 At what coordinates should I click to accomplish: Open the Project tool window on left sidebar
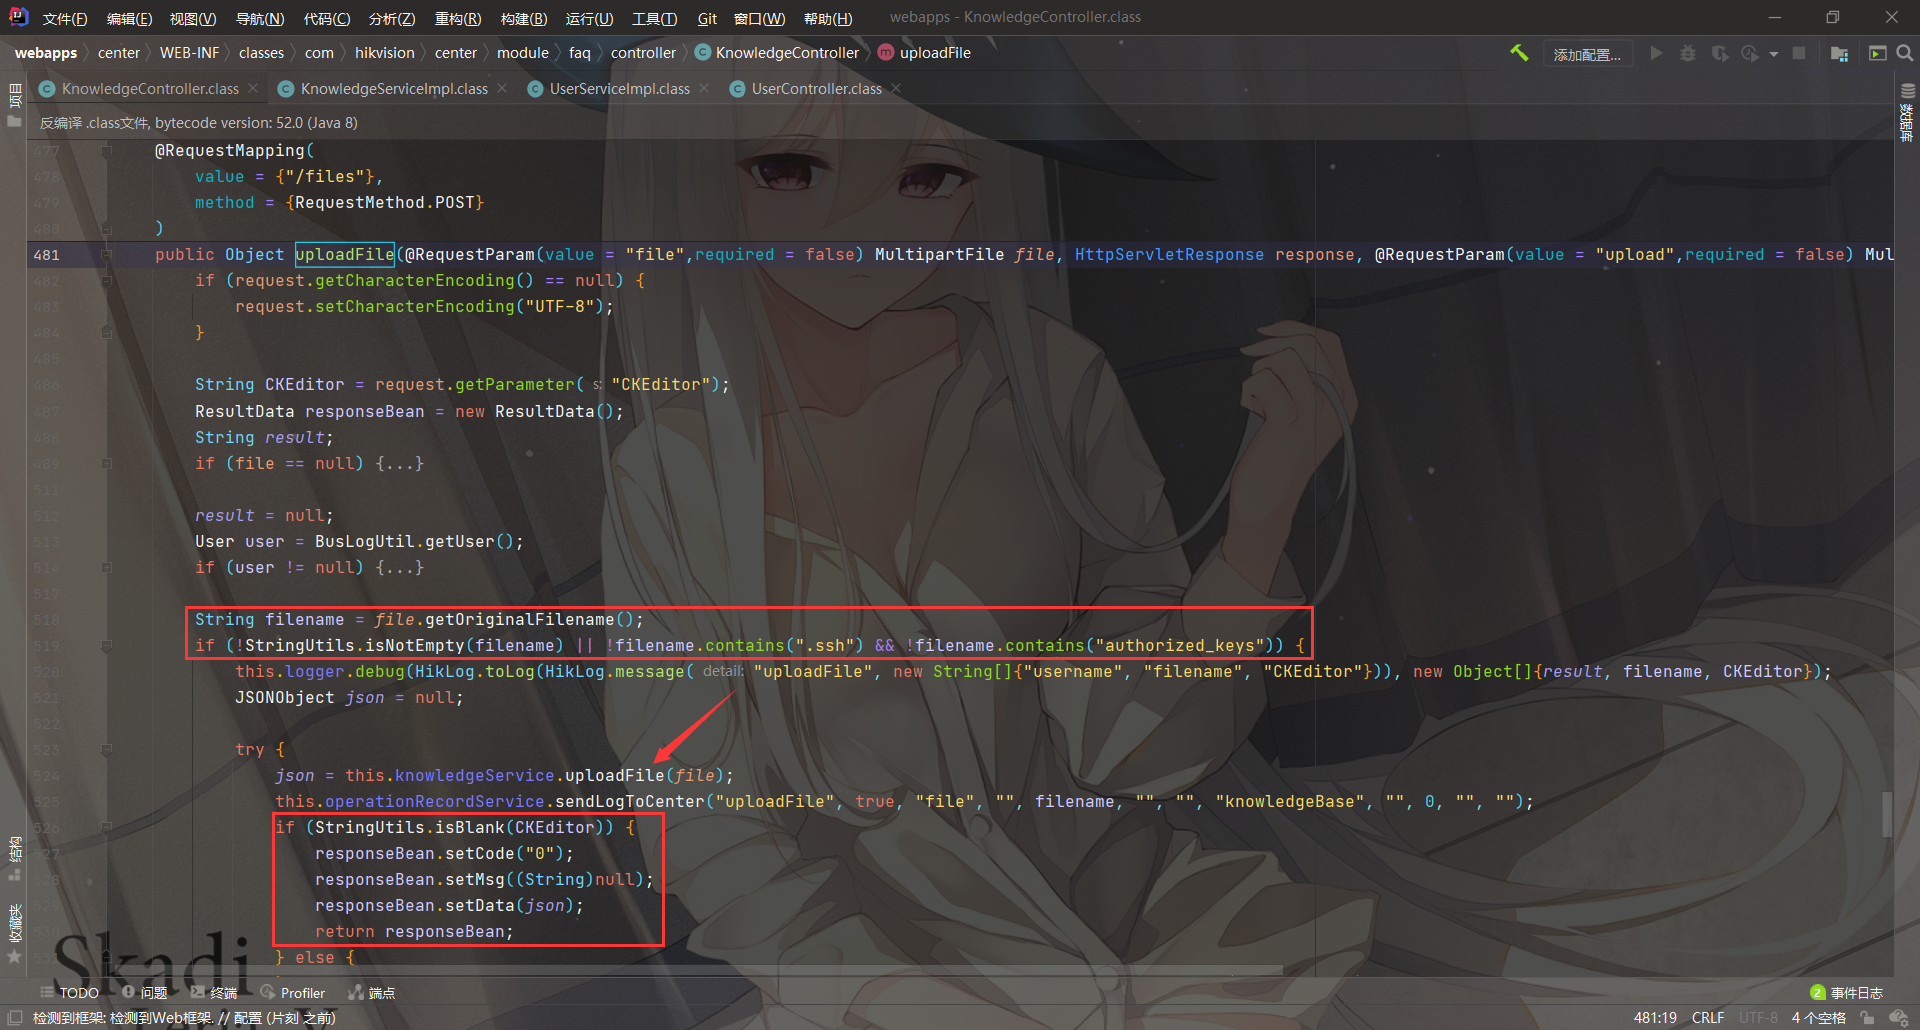(14, 106)
